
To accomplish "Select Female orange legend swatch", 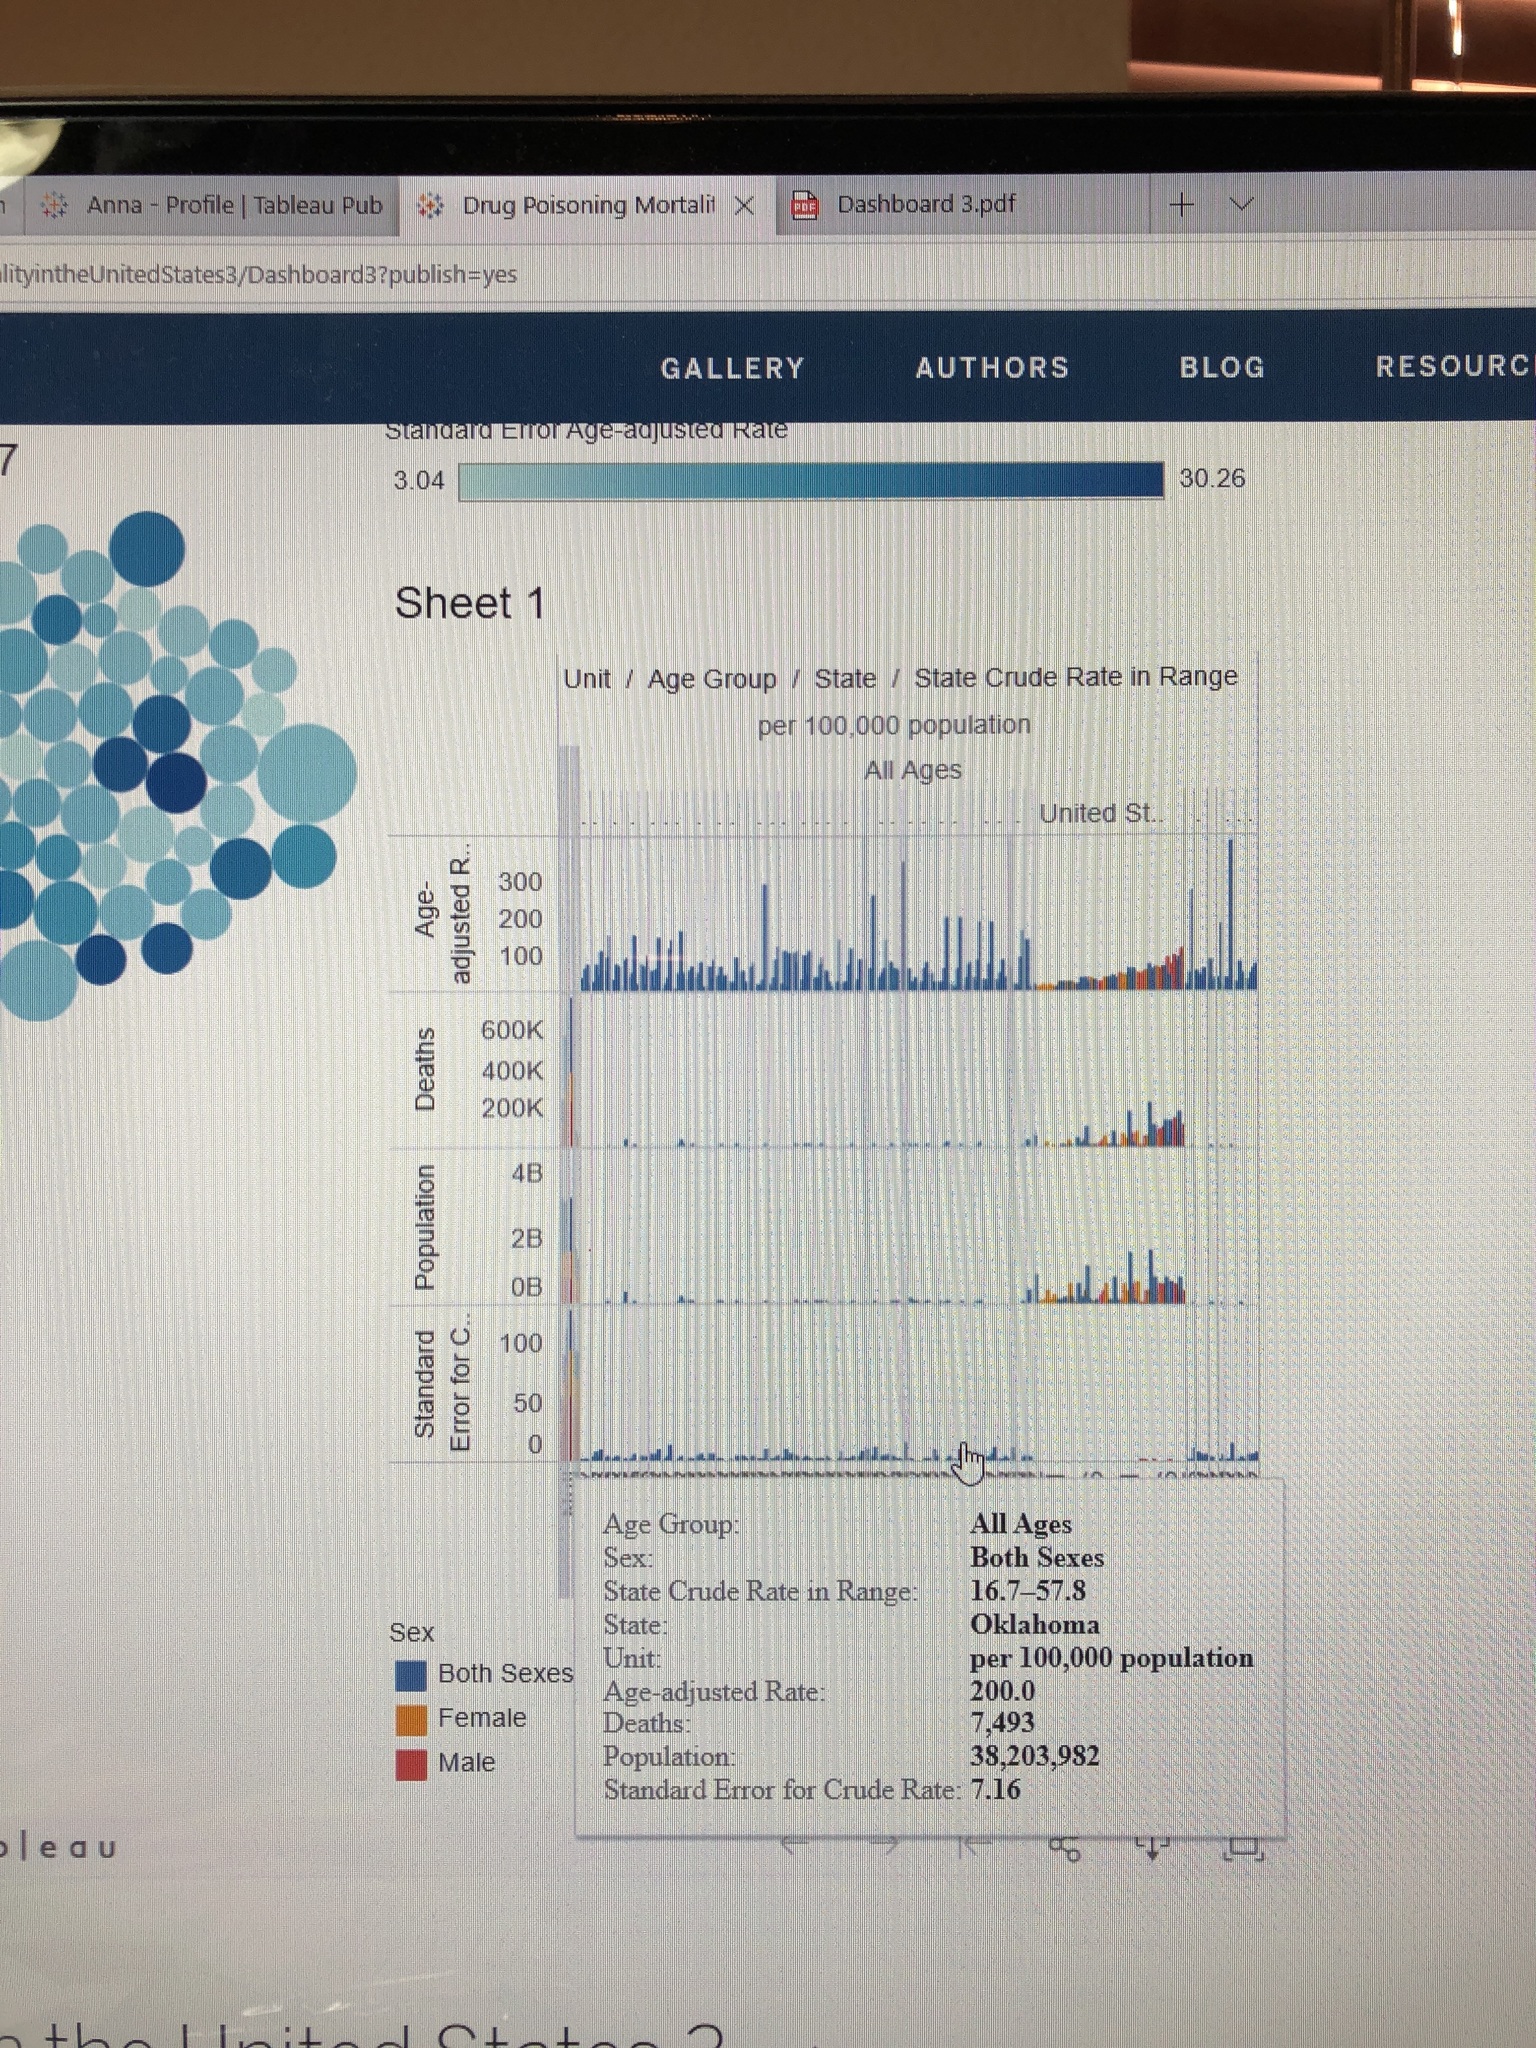I will 411,1719.
